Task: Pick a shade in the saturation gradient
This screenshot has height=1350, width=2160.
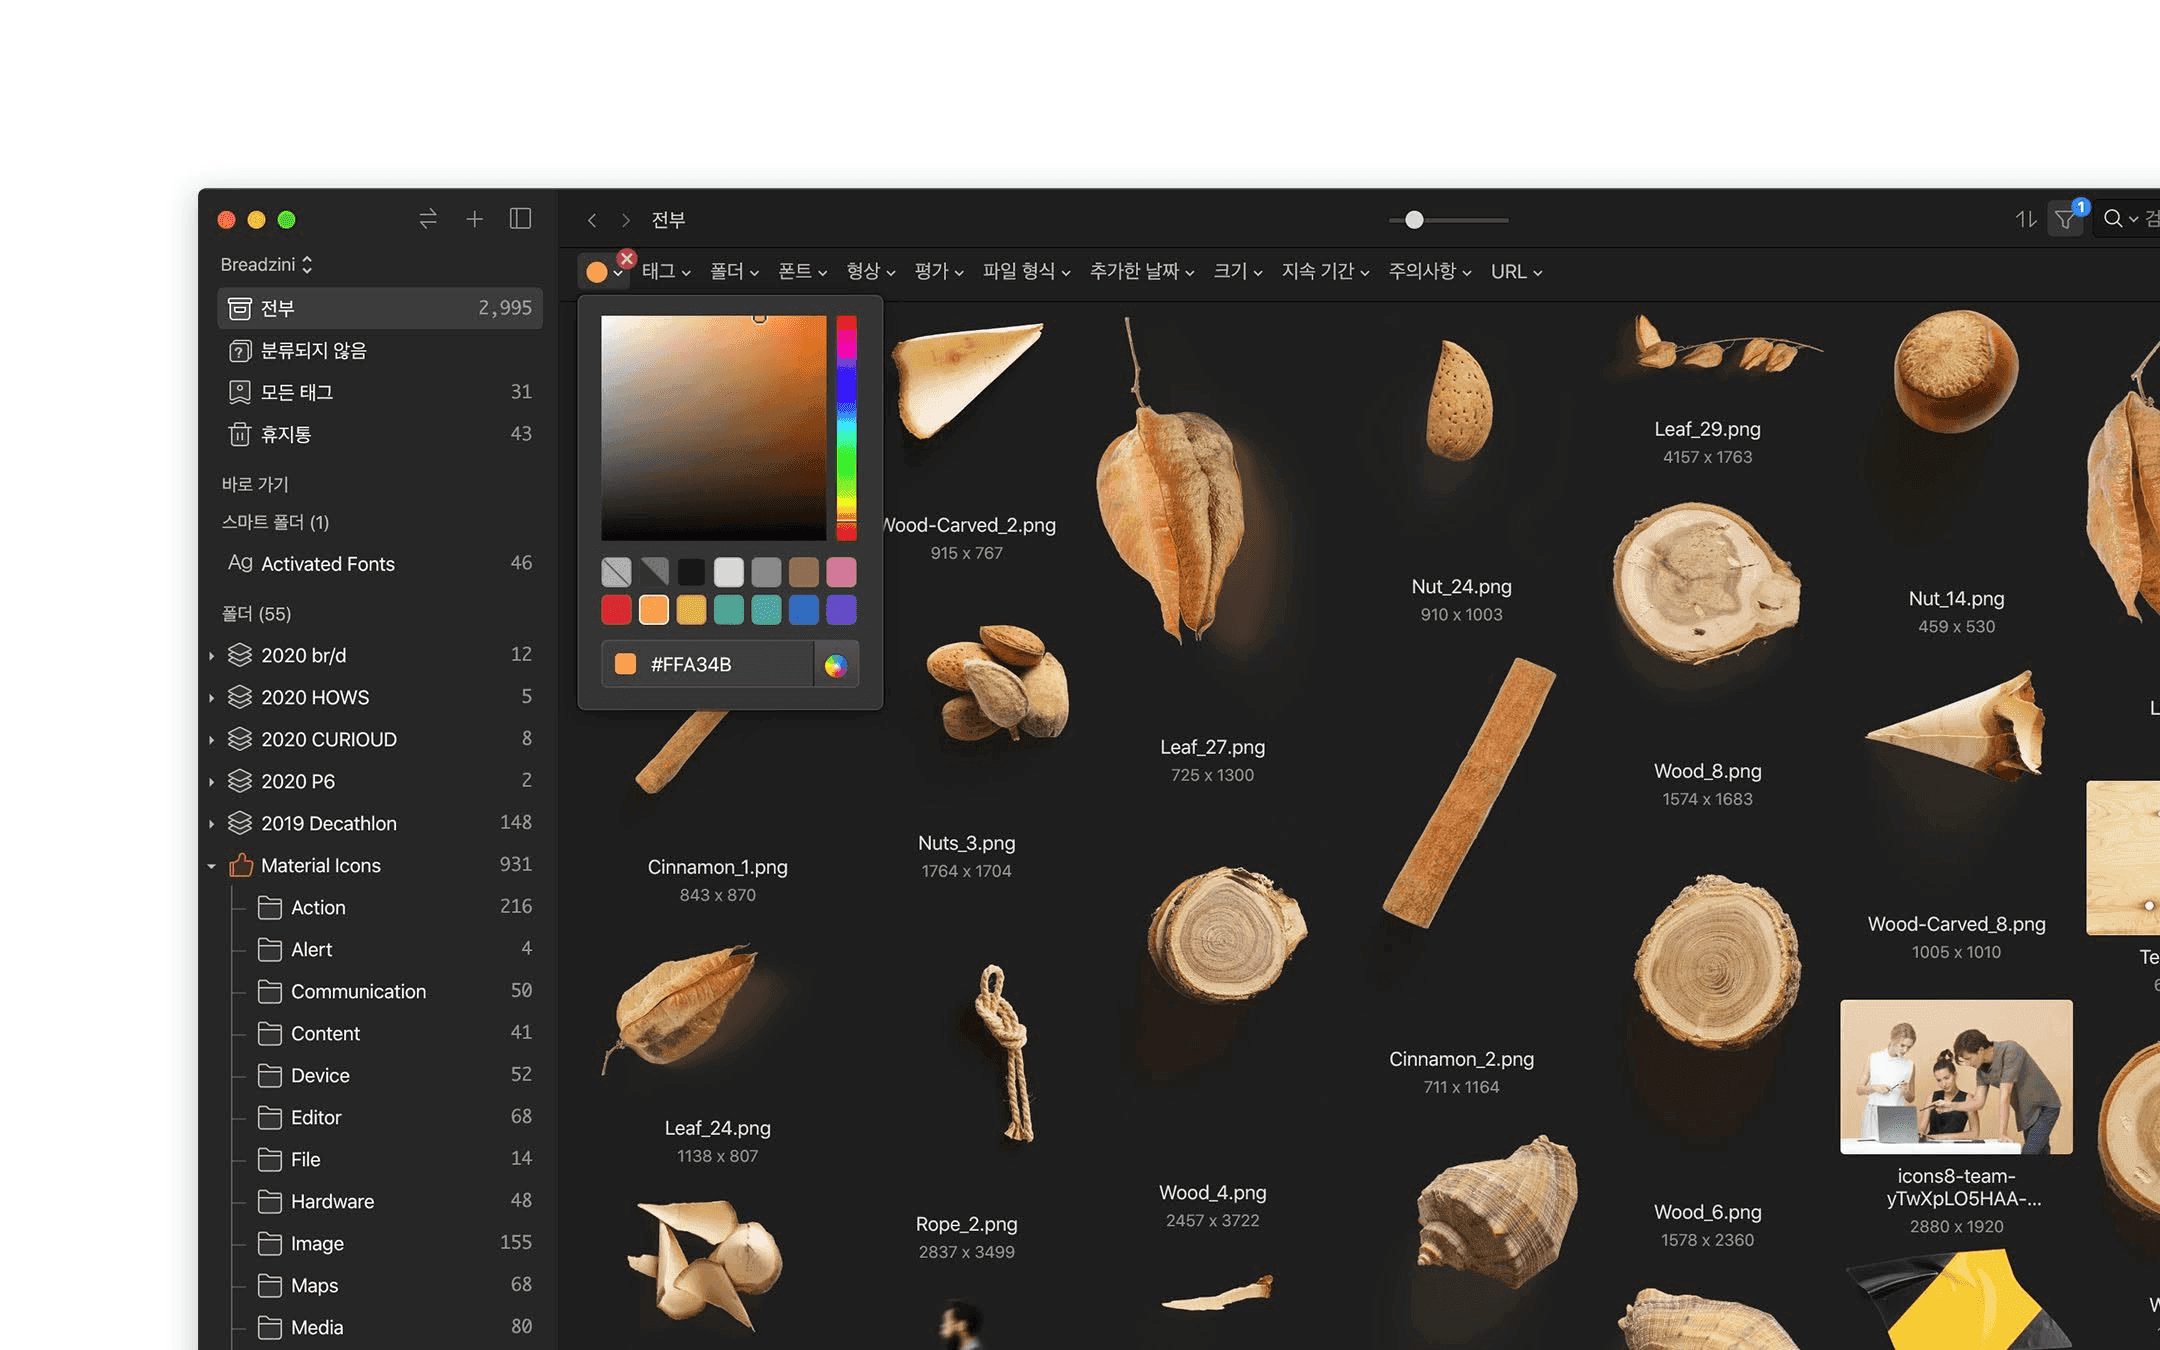Action: point(714,428)
